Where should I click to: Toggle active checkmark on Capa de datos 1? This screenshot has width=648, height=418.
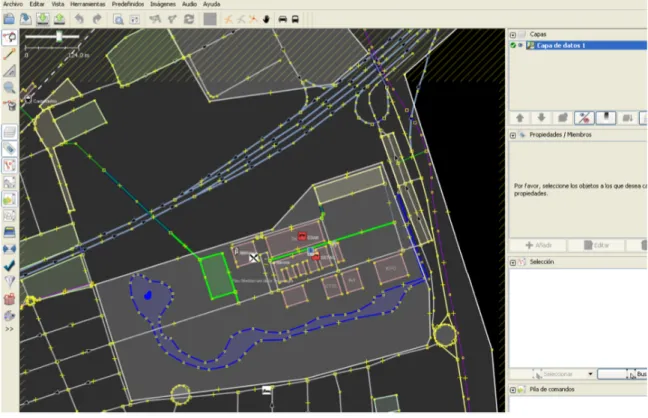(x=513, y=45)
